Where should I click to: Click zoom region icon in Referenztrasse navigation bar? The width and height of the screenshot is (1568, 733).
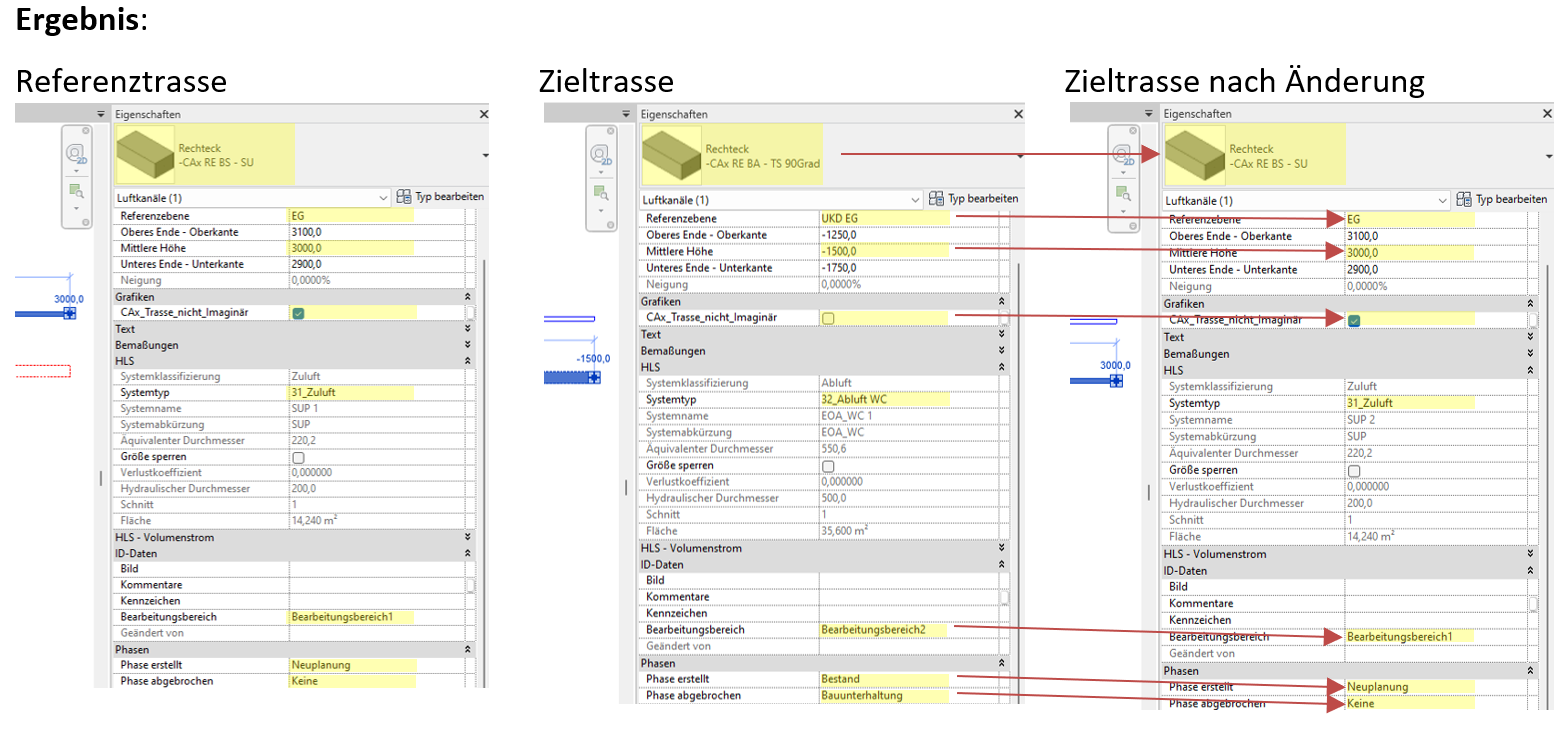75,191
